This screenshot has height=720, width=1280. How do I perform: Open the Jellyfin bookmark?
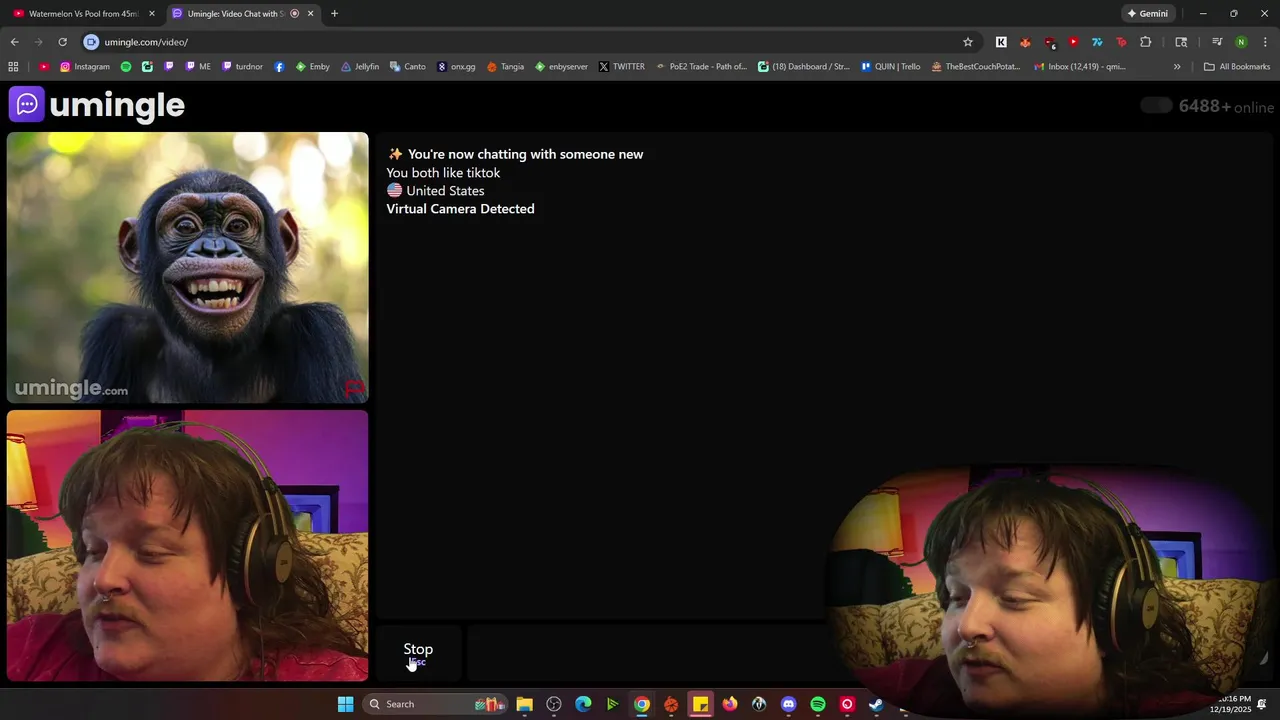(x=360, y=67)
